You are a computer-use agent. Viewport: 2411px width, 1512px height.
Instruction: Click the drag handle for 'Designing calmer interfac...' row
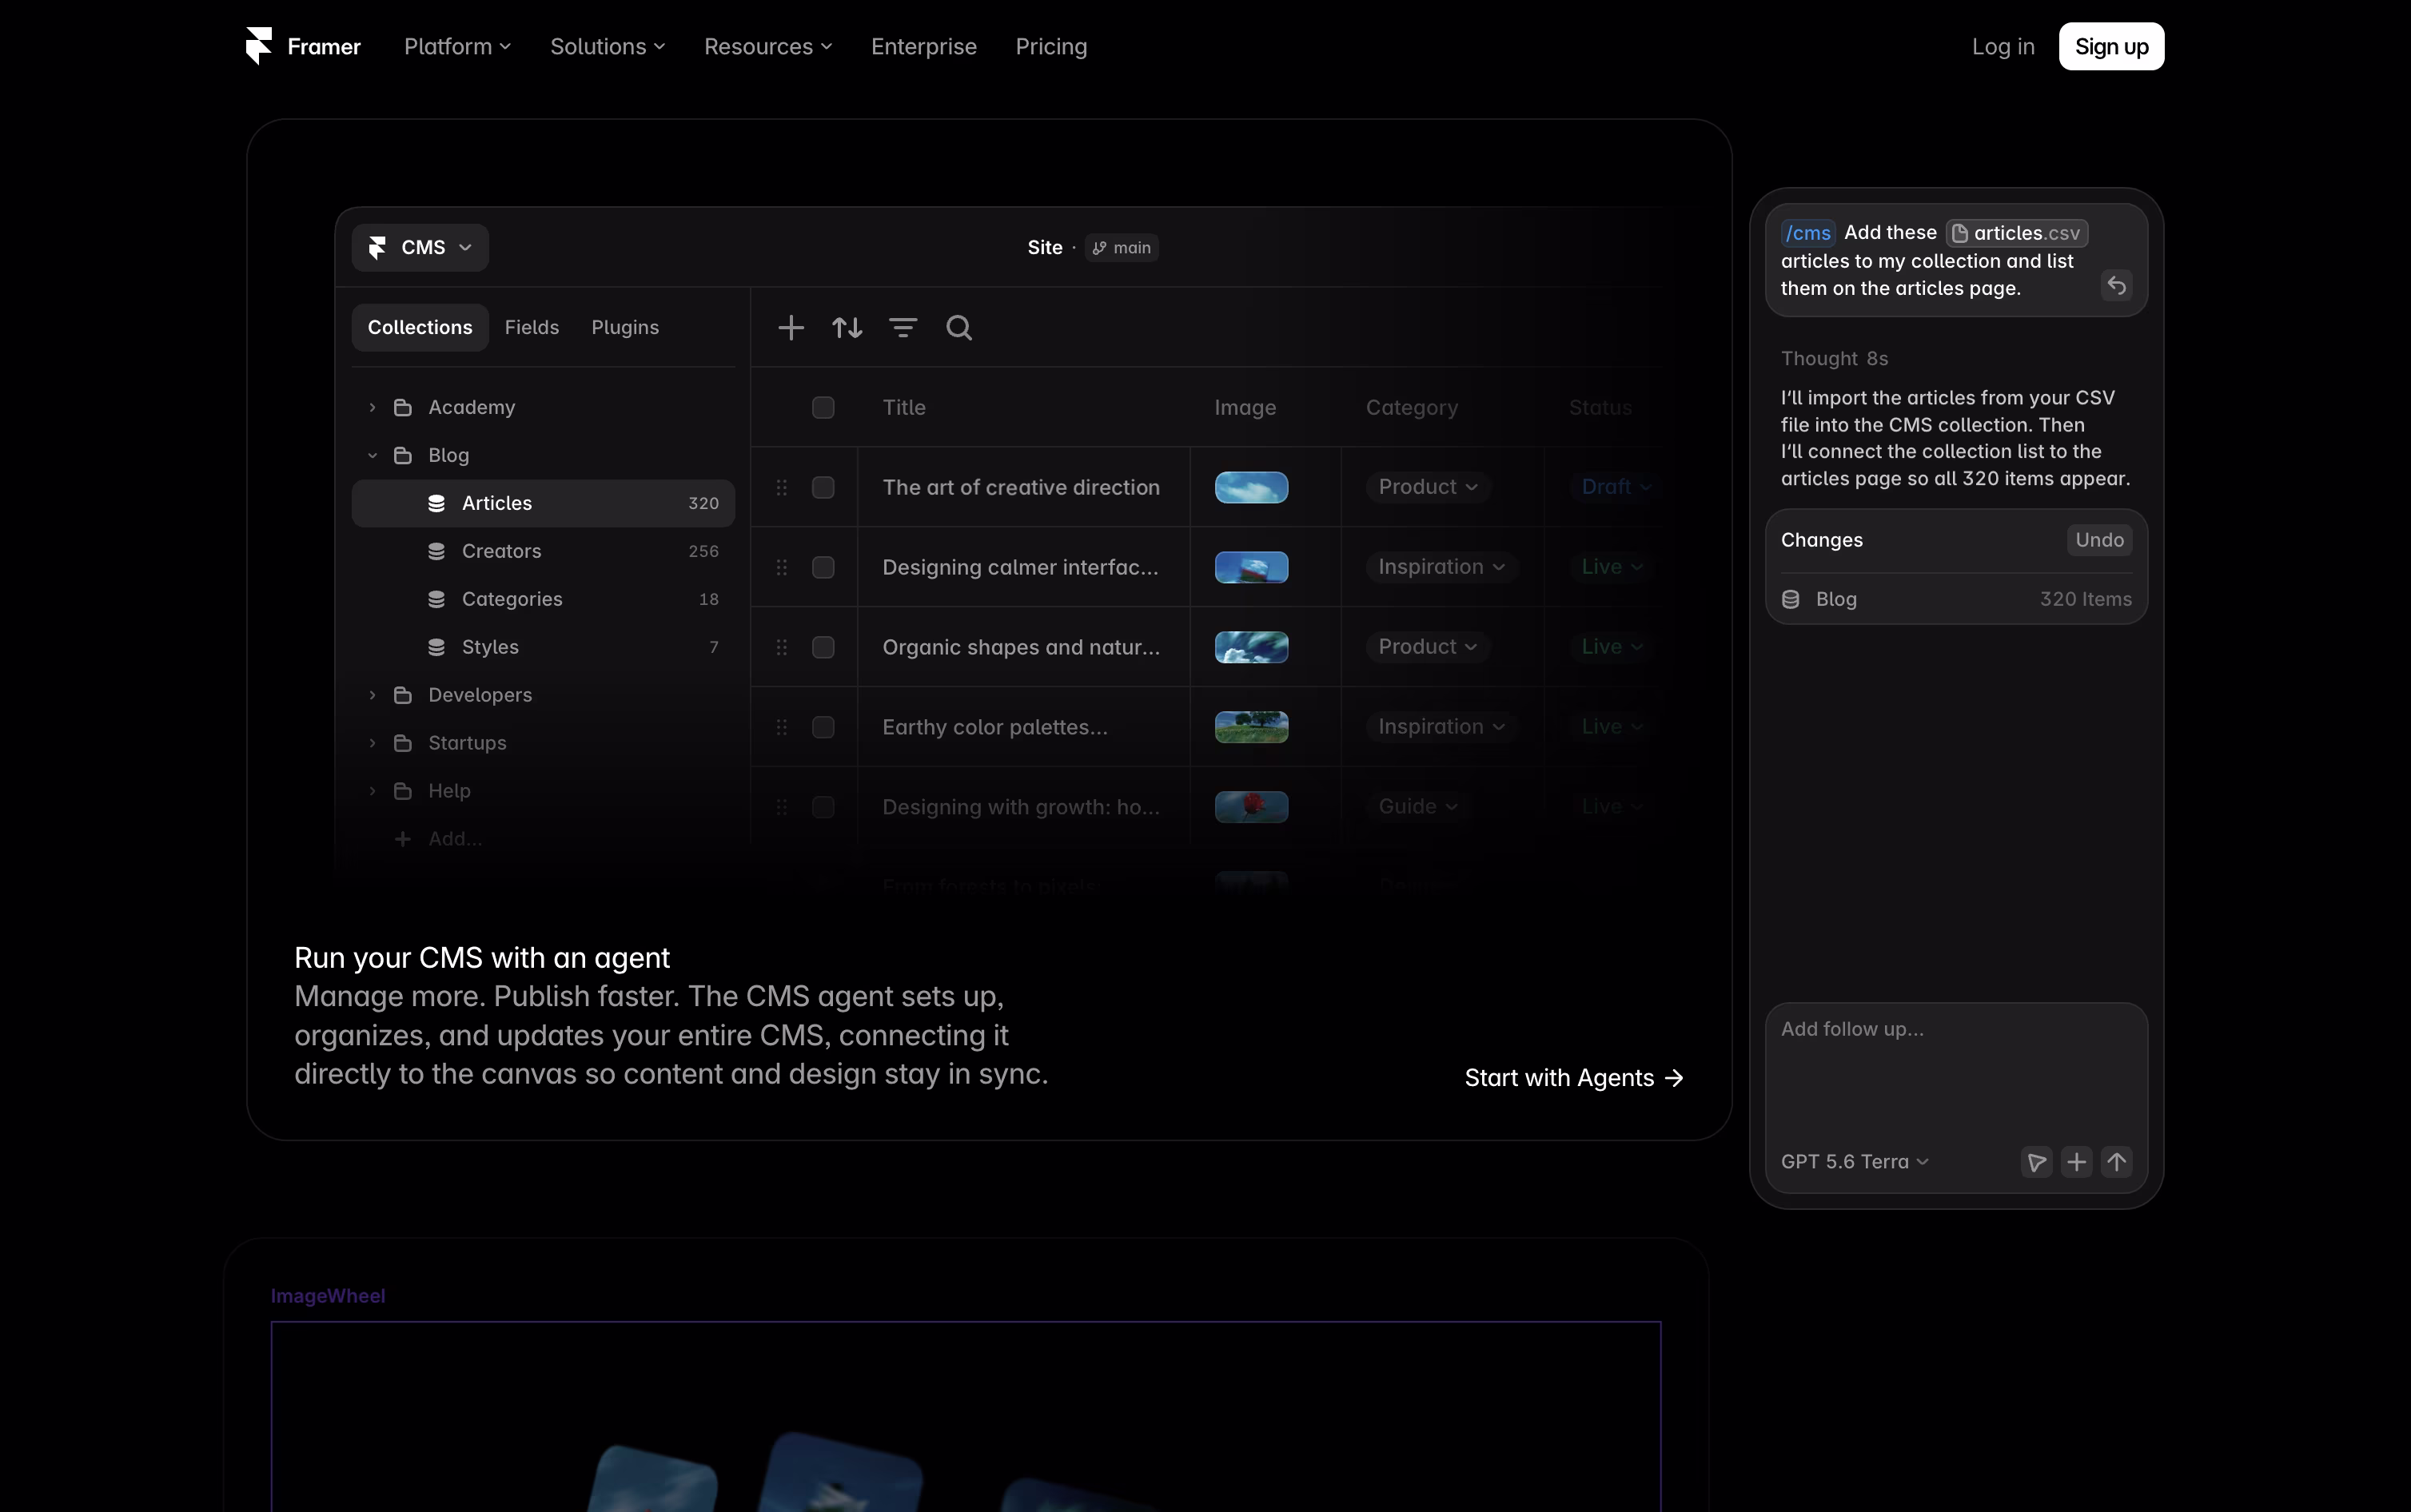(782, 567)
